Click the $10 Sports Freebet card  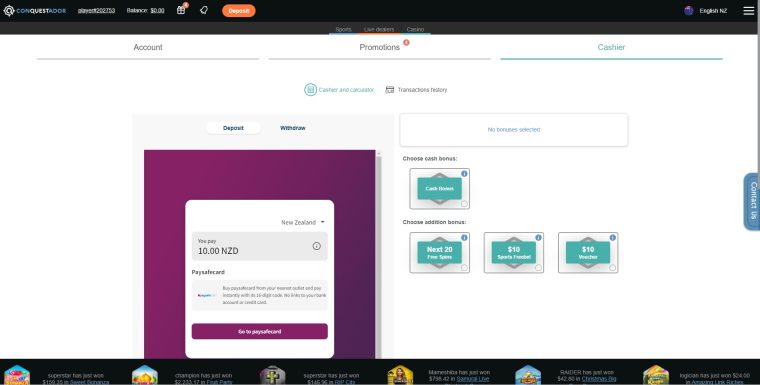(x=514, y=253)
